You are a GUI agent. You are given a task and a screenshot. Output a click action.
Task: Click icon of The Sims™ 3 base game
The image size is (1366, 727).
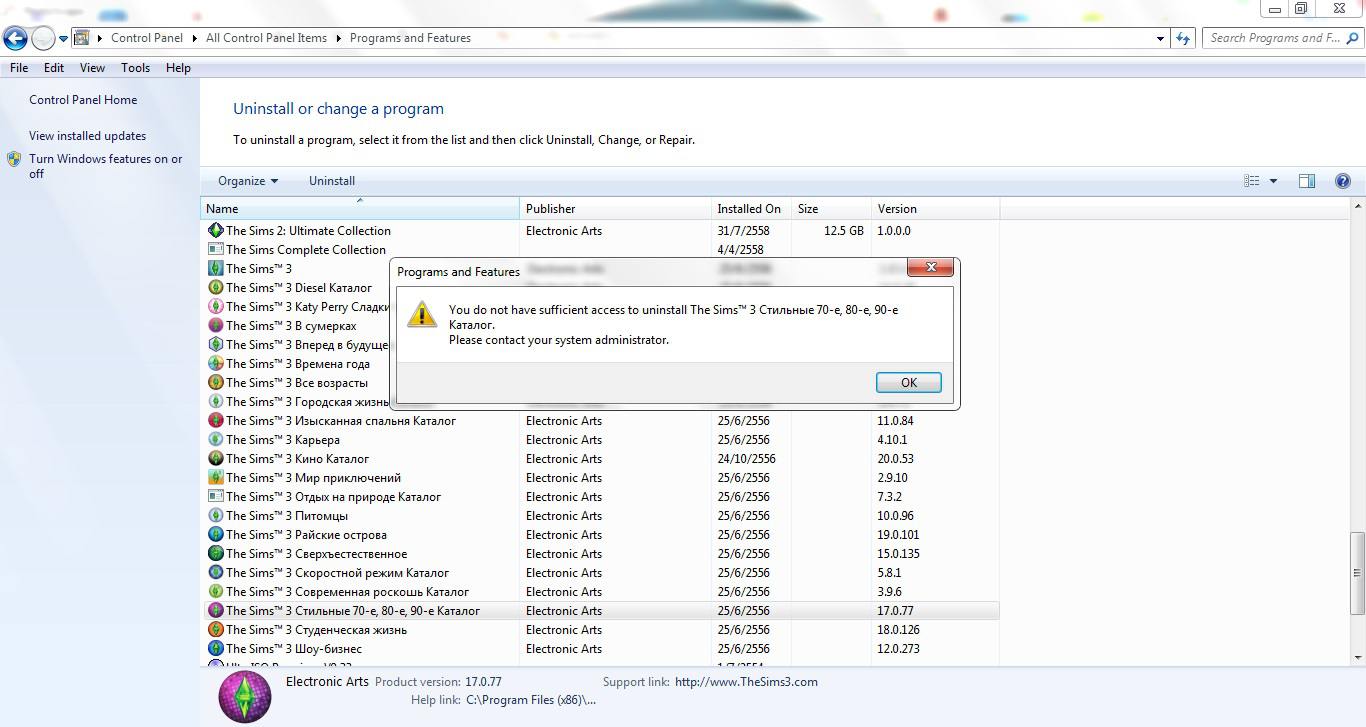click(215, 269)
